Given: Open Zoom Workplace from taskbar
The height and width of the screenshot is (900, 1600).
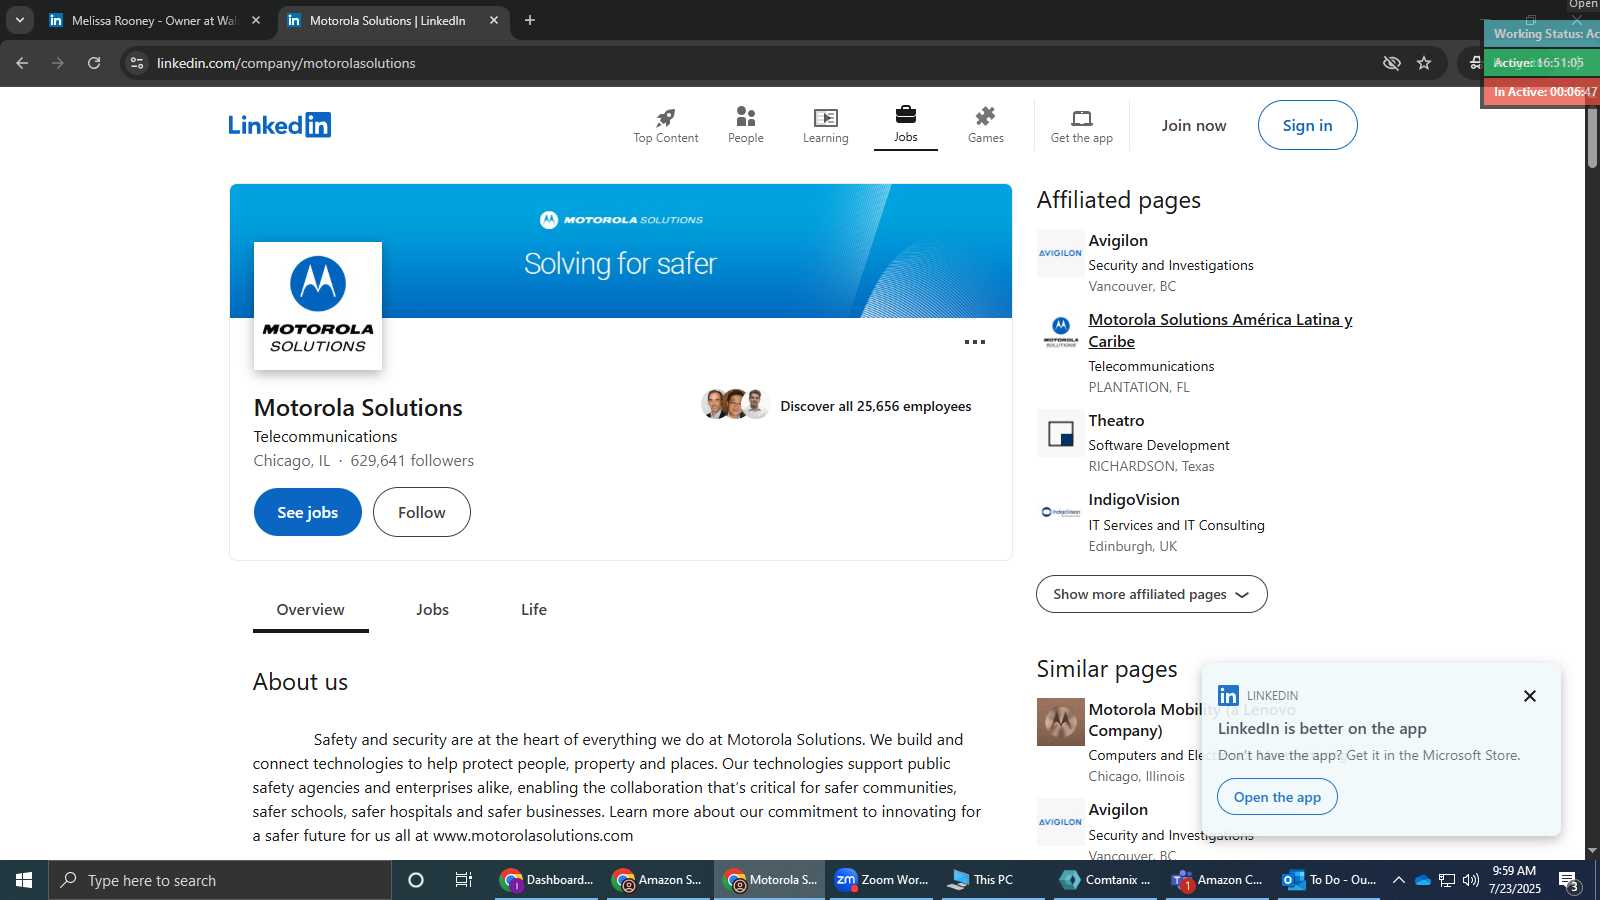Looking at the screenshot, I should click(x=882, y=880).
